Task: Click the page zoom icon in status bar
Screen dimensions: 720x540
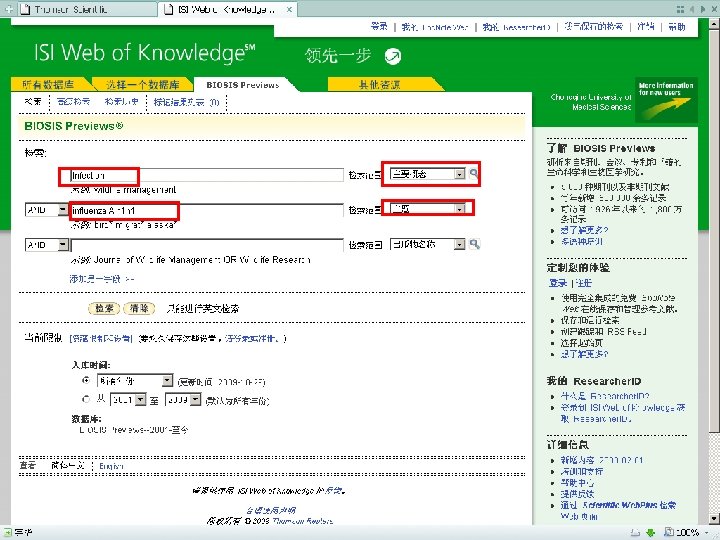Action: 669,533
